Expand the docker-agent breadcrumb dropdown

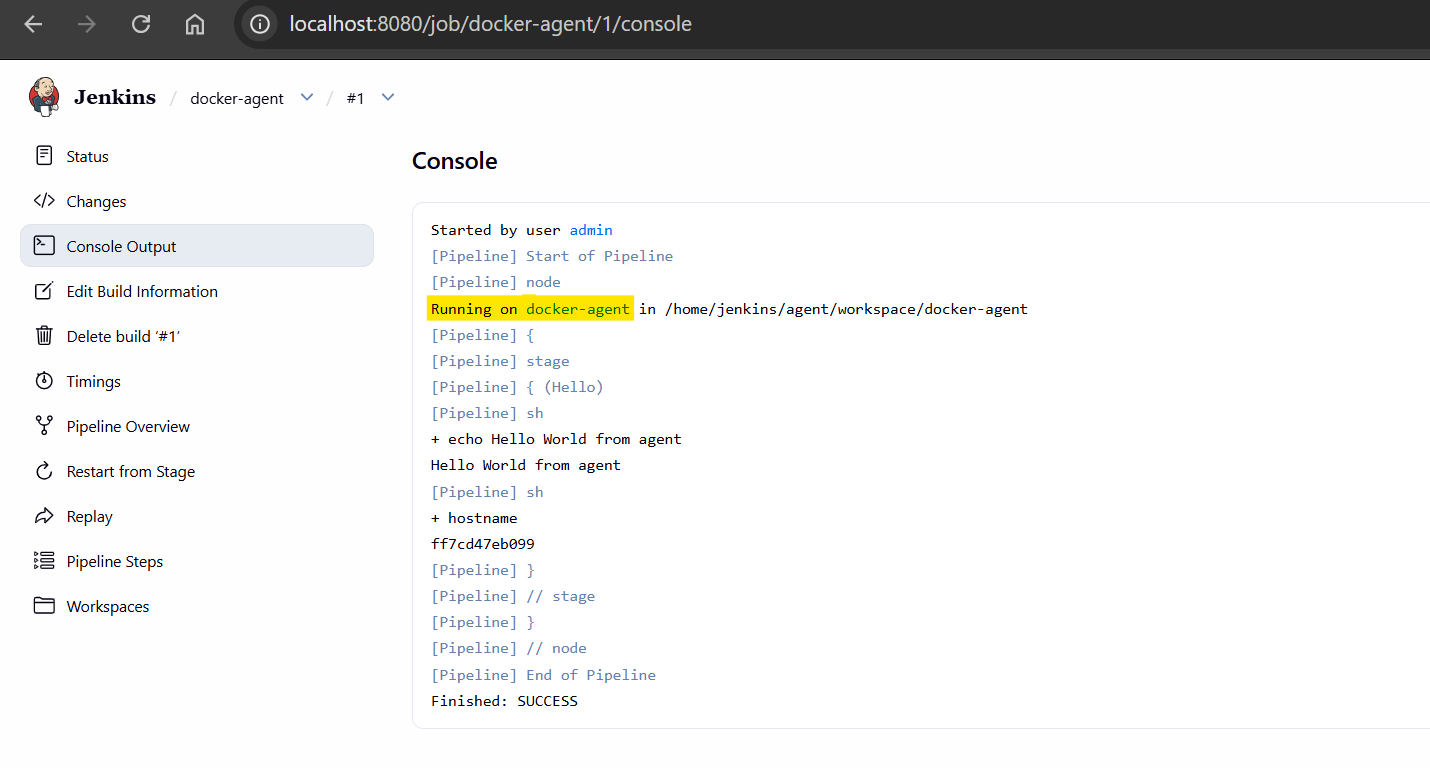coord(307,97)
